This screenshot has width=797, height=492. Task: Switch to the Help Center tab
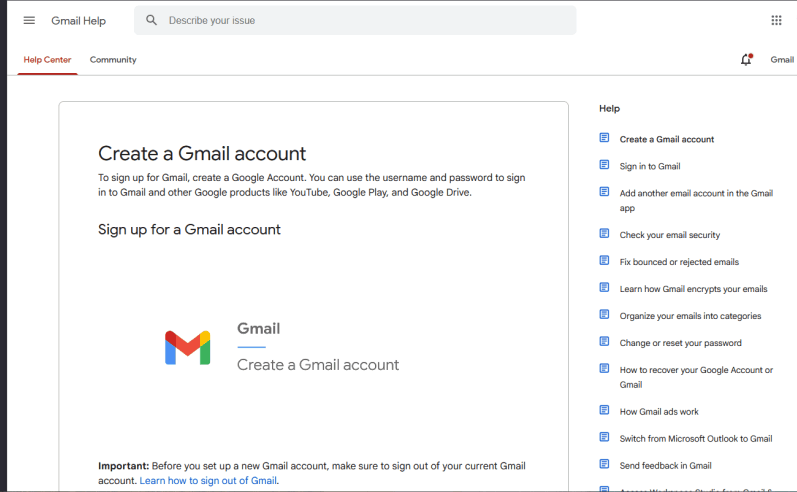coord(47,60)
